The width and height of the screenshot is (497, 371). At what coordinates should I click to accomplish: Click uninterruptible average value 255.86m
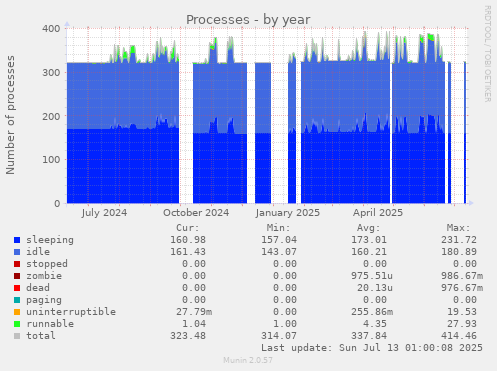point(372,312)
